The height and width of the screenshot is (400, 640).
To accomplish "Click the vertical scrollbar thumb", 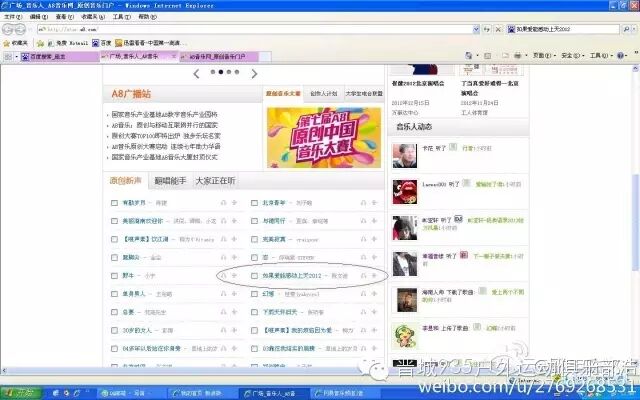I will [636, 222].
